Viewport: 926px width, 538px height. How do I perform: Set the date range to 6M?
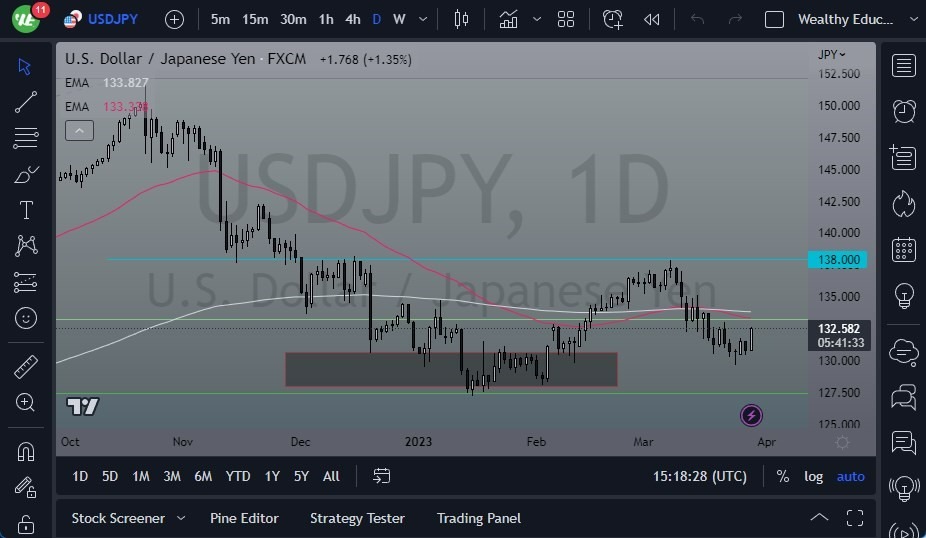pyautogui.click(x=203, y=476)
